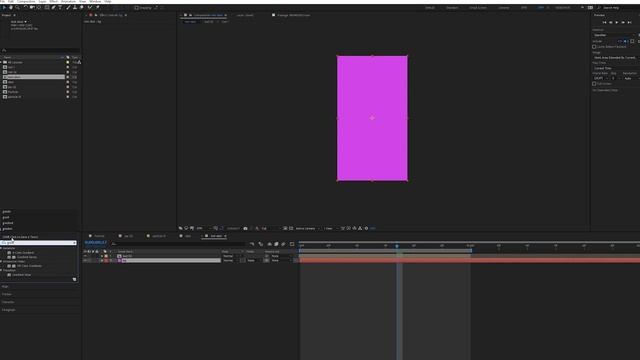The width and height of the screenshot is (640, 360).
Task: Select the Clone Stamp tool
Action: 75,7
